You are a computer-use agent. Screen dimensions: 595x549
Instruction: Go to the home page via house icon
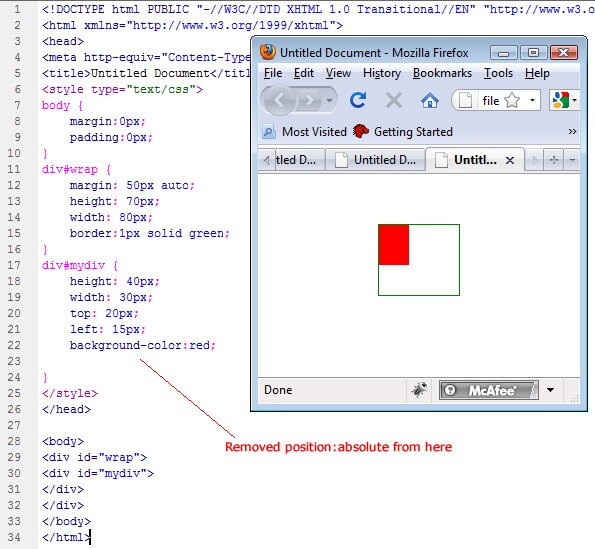pyautogui.click(x=430, y=101)
